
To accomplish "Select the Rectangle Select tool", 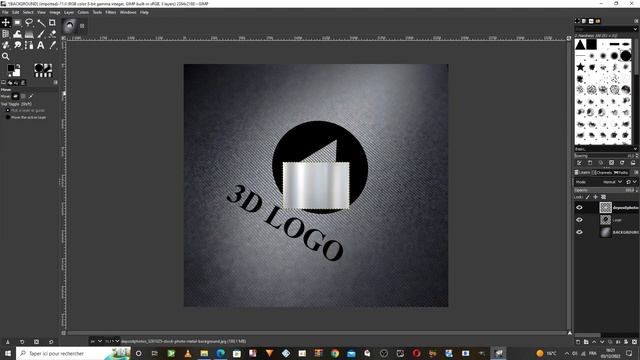I will tap(18, 22).
